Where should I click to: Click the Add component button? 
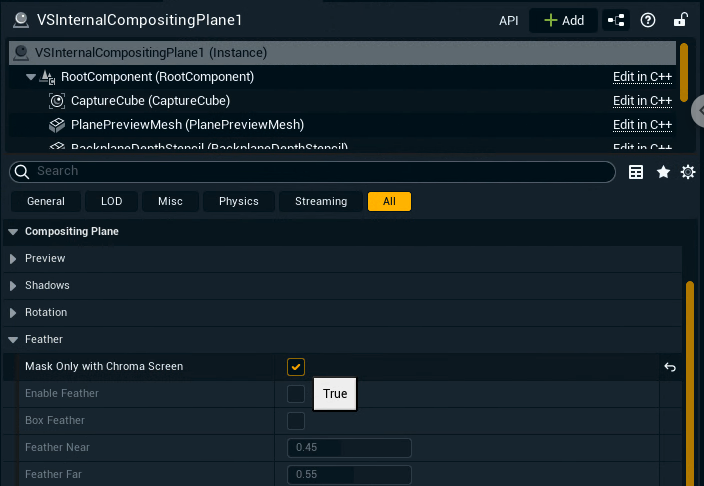[x=563, y=20]
